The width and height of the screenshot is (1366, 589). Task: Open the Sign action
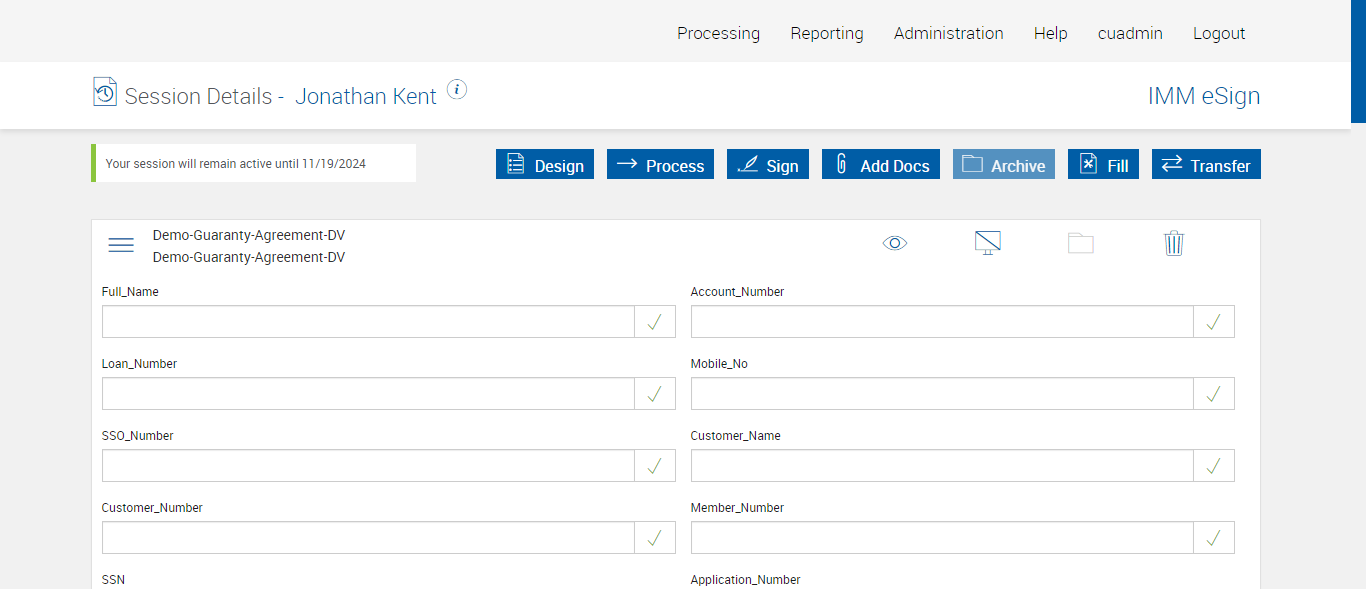(x=768, y=165)
